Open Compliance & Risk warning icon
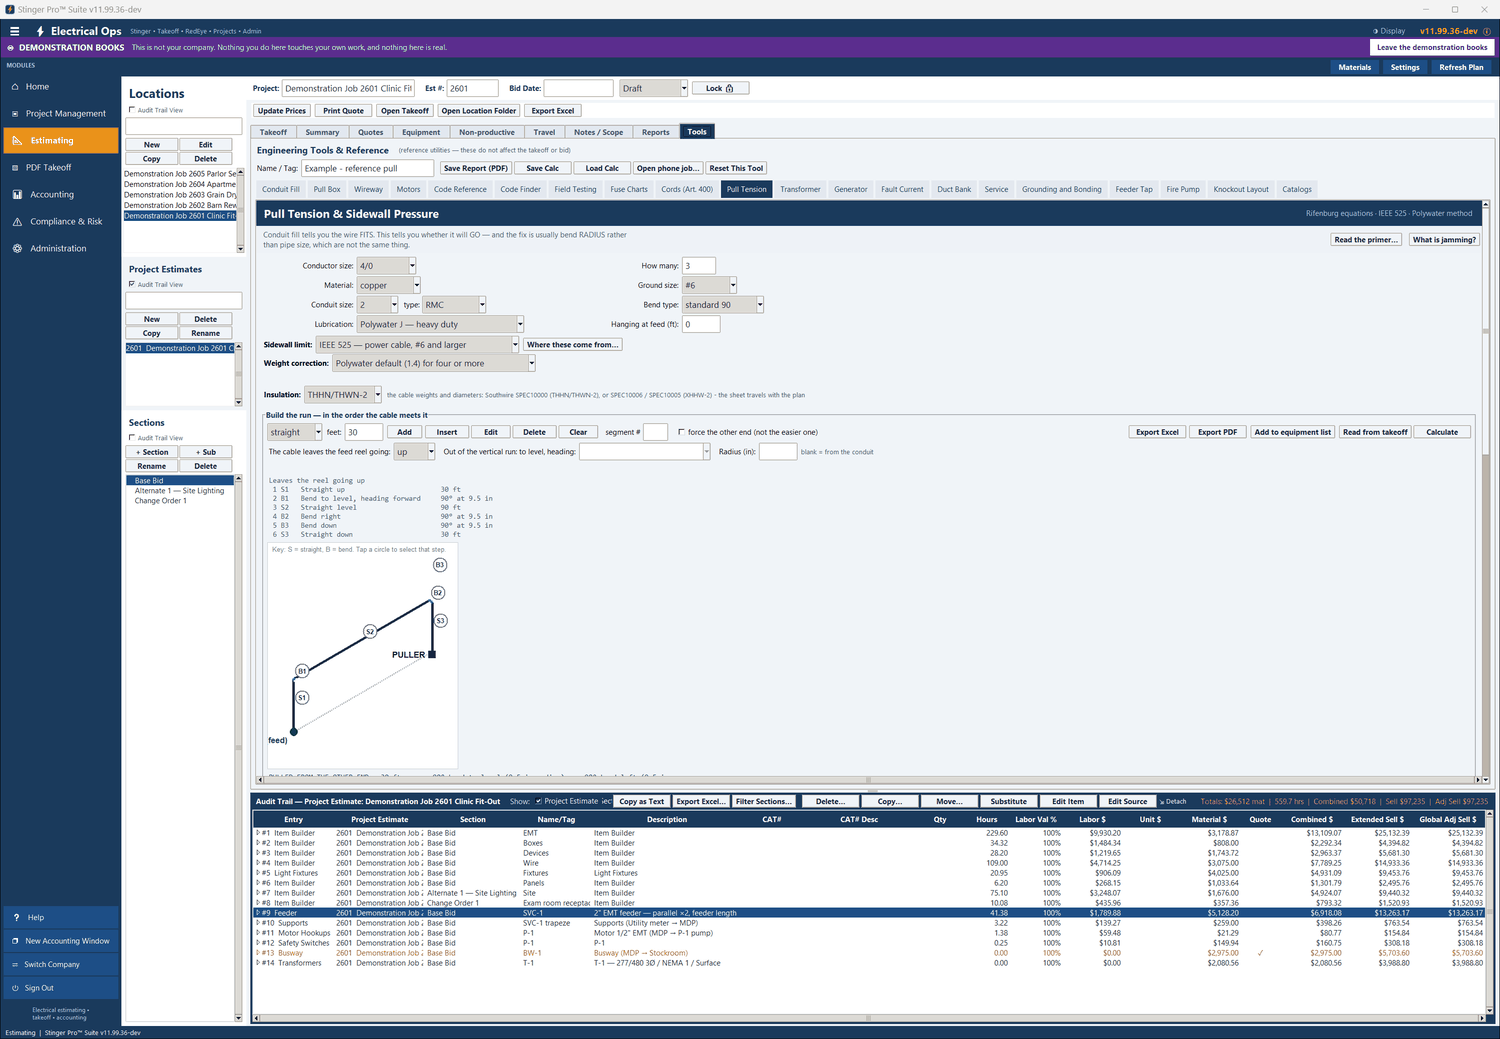Image resolution: width=1500 pixels, height=1039 pixels. tap(17, 222)
